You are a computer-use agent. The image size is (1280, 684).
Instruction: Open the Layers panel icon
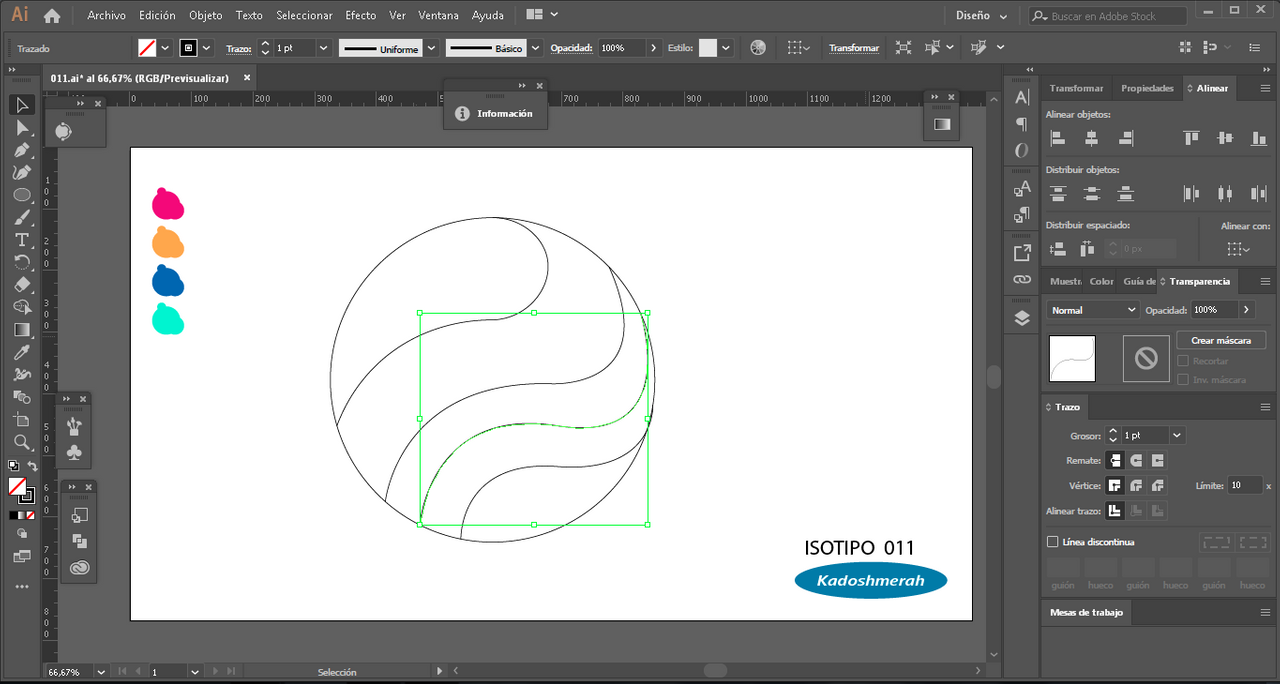pyautogui.click(x=1022, y=318)
